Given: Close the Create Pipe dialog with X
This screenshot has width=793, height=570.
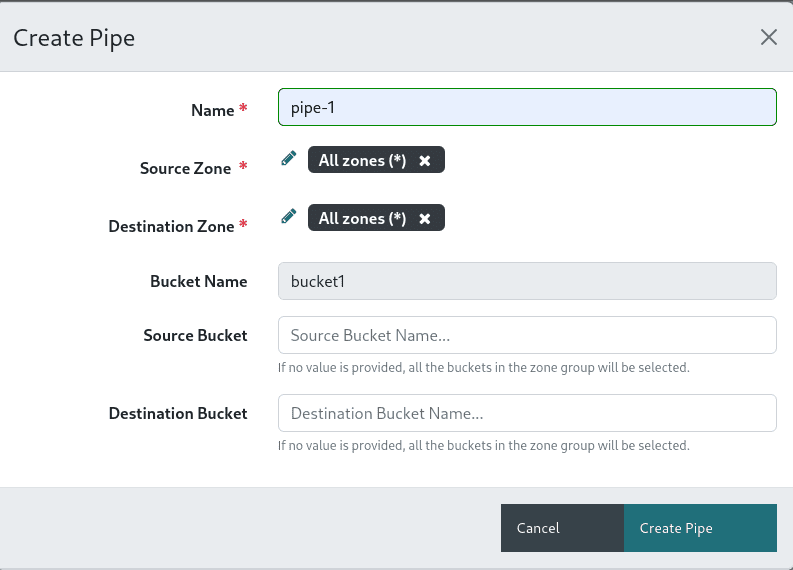Looking at the screenshot, I should point(768,37).
